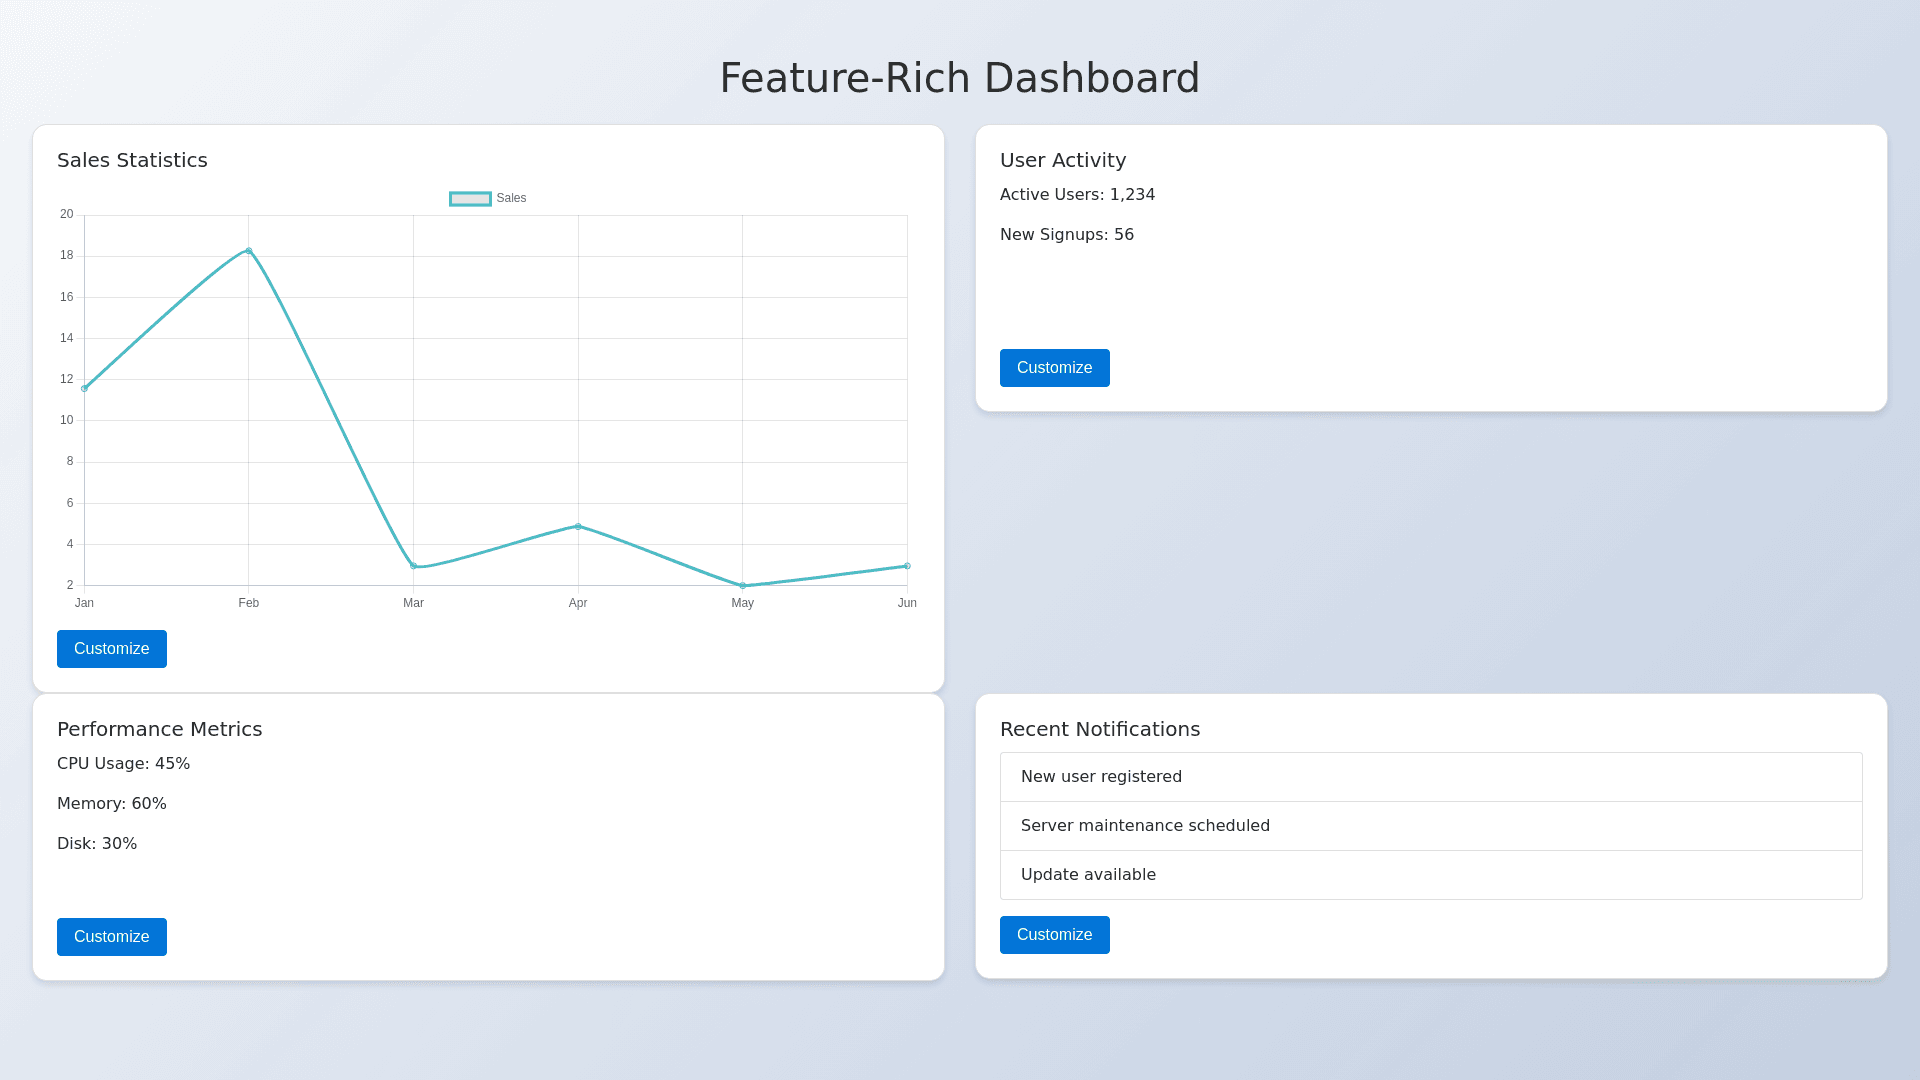The width and height of the screenshot is (1920, 1080).
Task: Select the May data point on chart
Action: (x=742, y=586)
